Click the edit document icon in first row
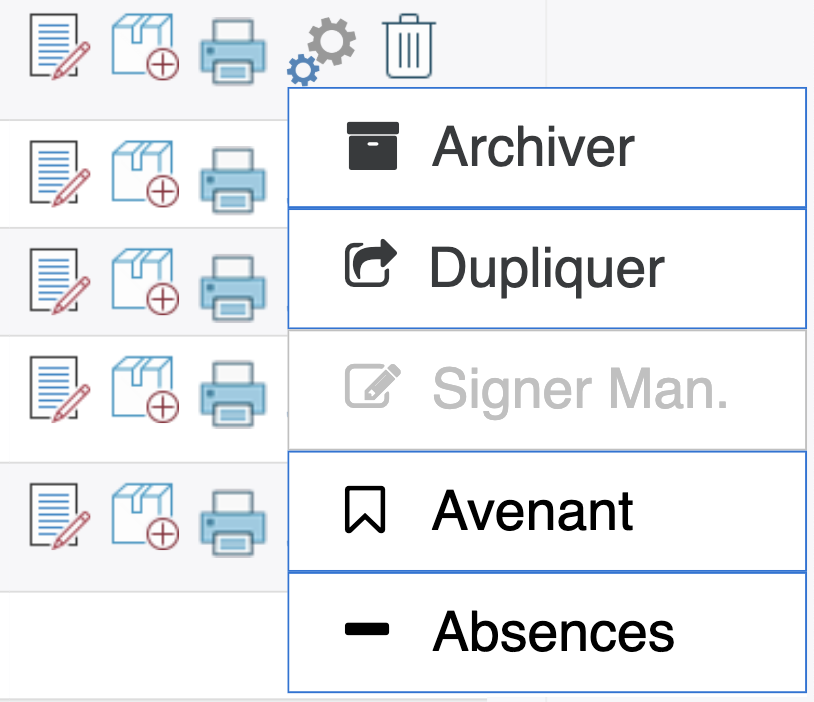Screen dimensions: 814x702 pyautogui.click(x=60, y=47)
